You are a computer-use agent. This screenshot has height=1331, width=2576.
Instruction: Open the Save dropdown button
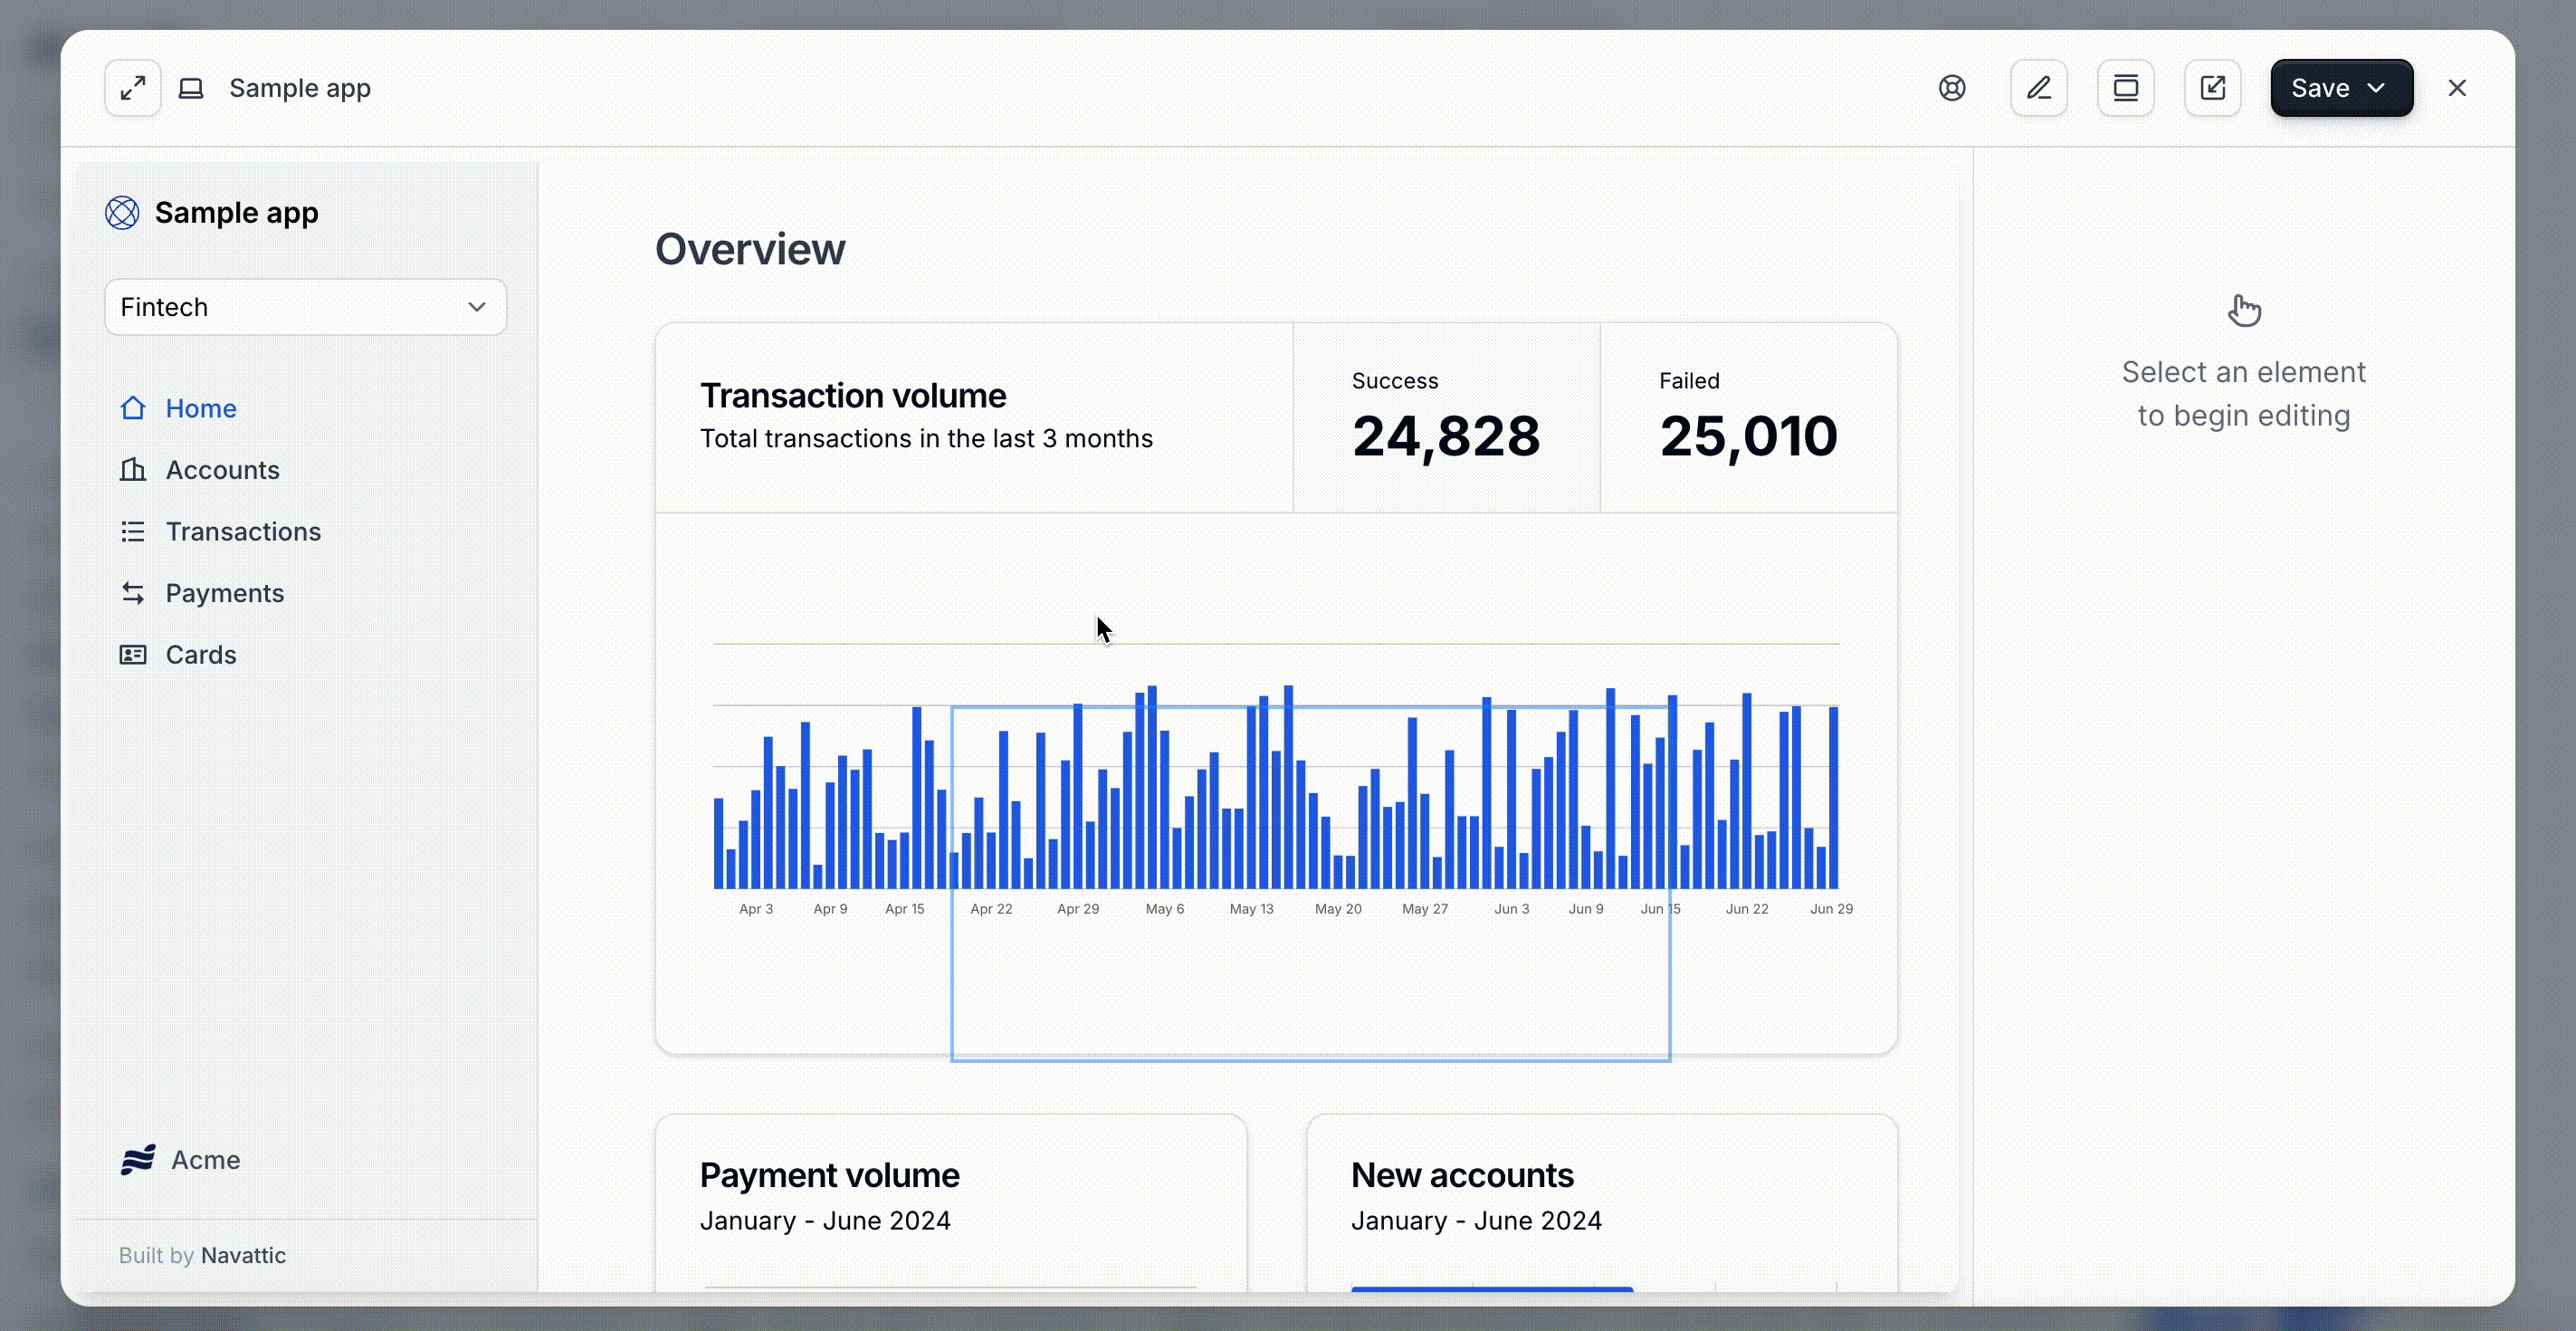(x=2340, y=88)
